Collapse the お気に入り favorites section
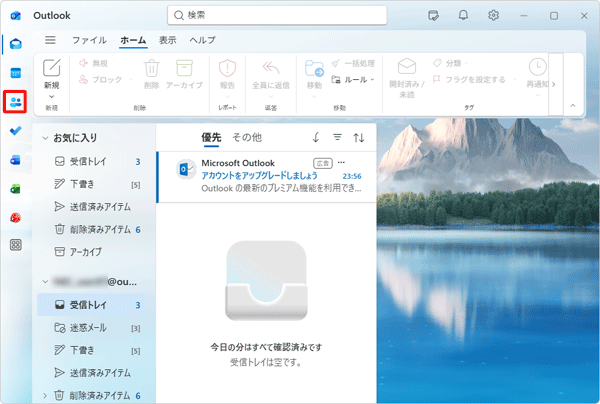This screenshot has height=404, width=600. [45, 138]
